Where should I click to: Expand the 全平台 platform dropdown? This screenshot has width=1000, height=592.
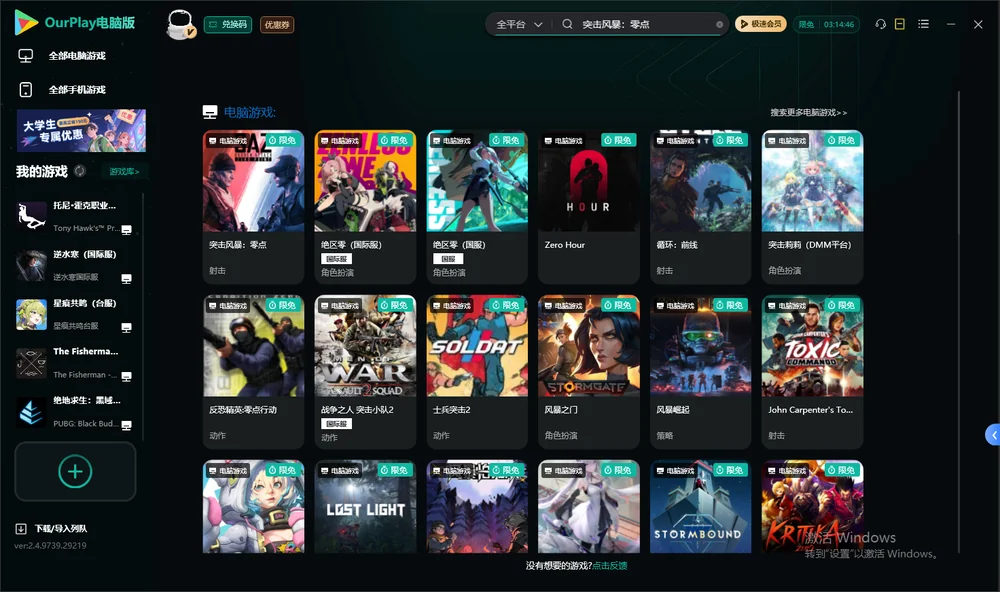pyautogui.click(x=519, y=24)
